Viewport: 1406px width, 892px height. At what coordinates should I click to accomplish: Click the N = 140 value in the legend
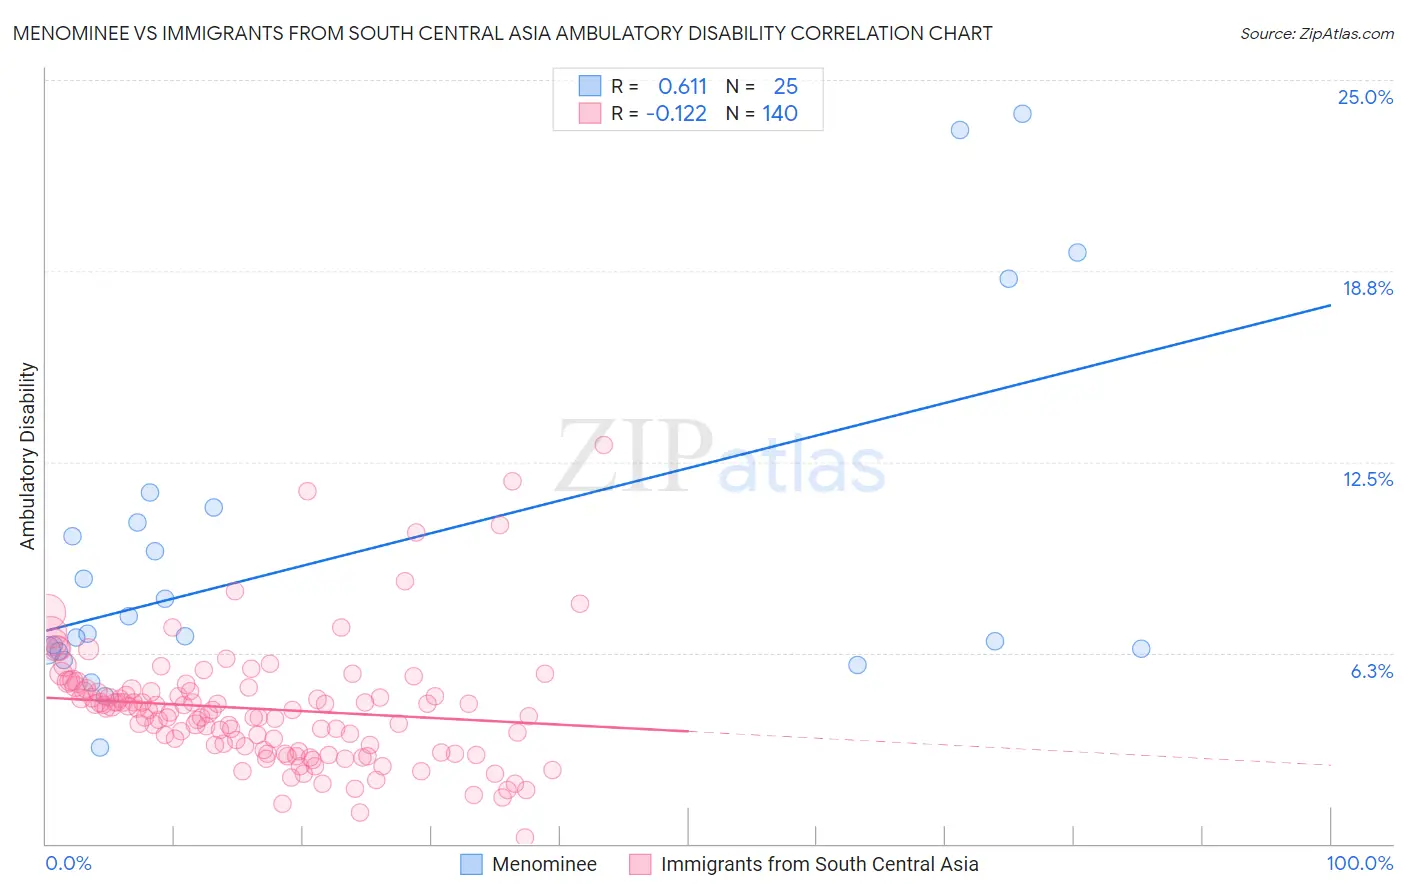(762, 113)
